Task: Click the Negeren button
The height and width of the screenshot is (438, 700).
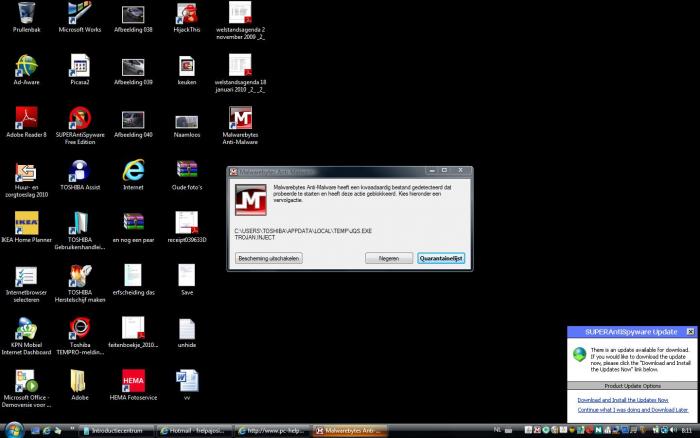Action: coord(389,258)
